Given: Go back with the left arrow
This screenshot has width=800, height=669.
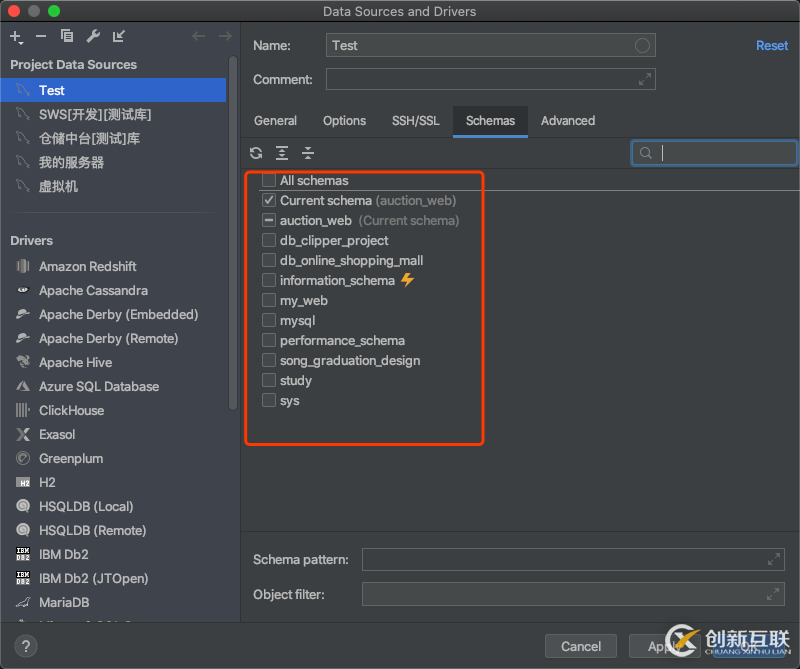Looking at the screenshot, I should 198,36.
